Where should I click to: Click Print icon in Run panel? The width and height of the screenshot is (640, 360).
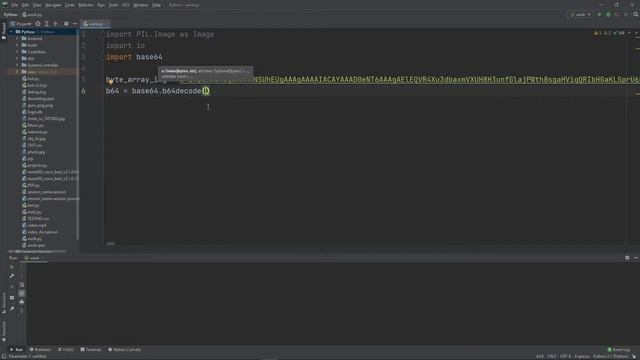tap(22, 302)
